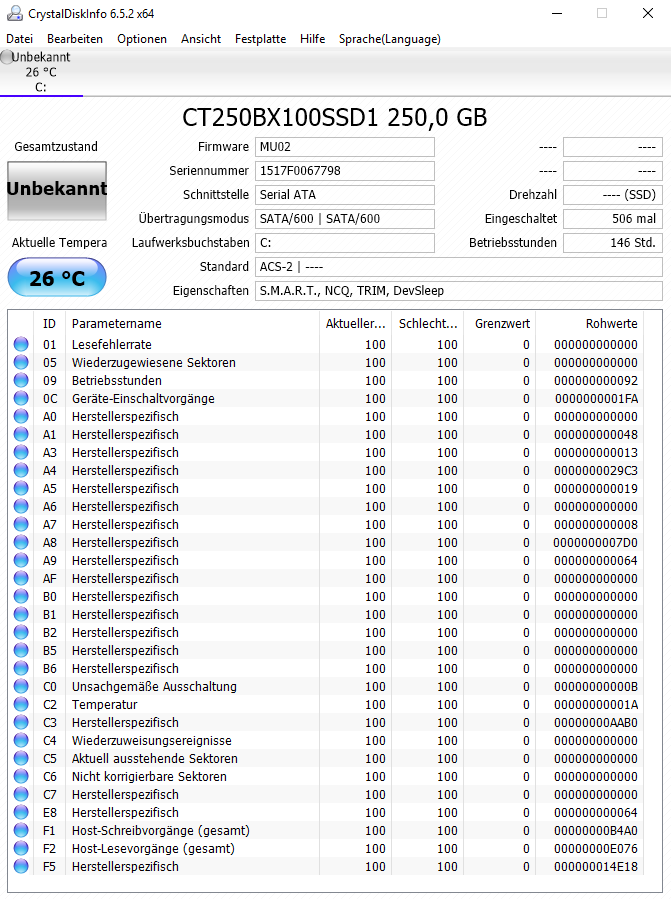
Task: Select raw value 00000000E076
Action: click(596, 849)
